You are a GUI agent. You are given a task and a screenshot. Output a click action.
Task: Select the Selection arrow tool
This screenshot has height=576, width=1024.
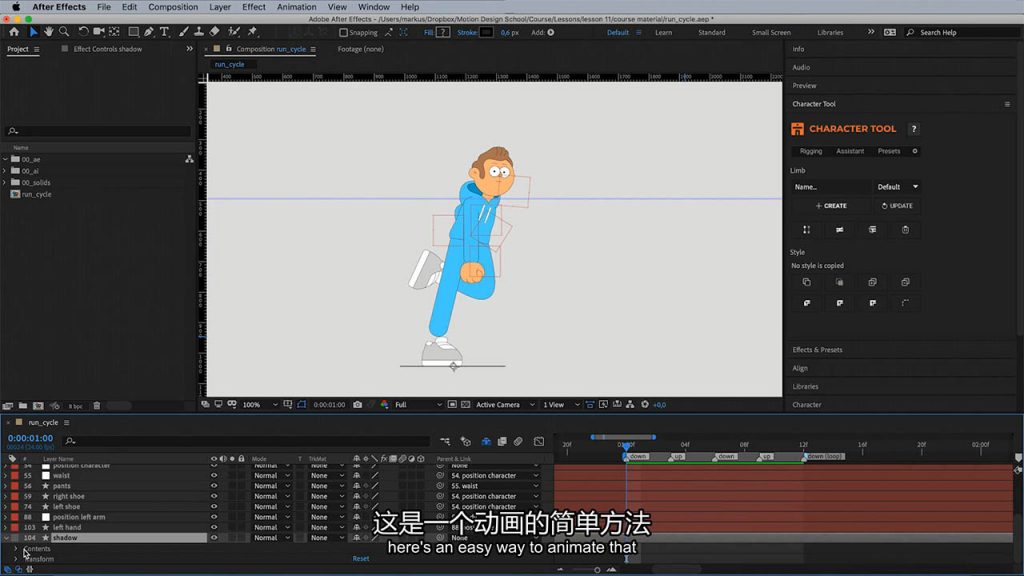click(33, 31)
